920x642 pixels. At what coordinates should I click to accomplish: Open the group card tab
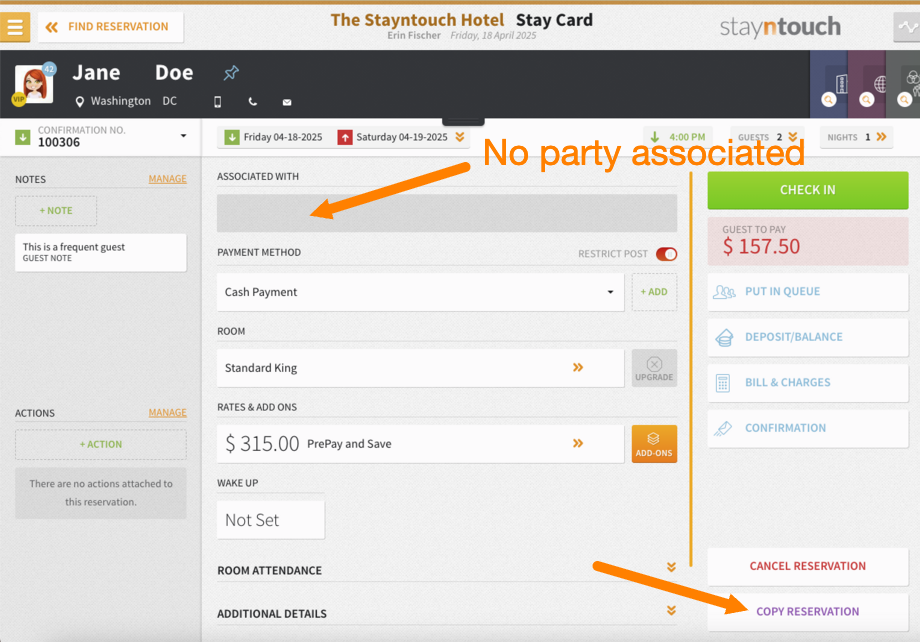coord(904,84)
